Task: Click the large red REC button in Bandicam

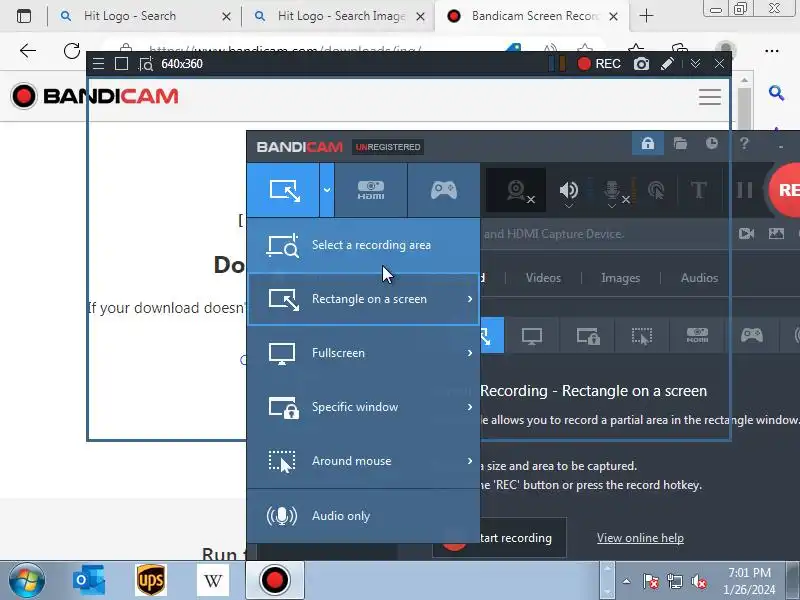Action: coord(785,190)
